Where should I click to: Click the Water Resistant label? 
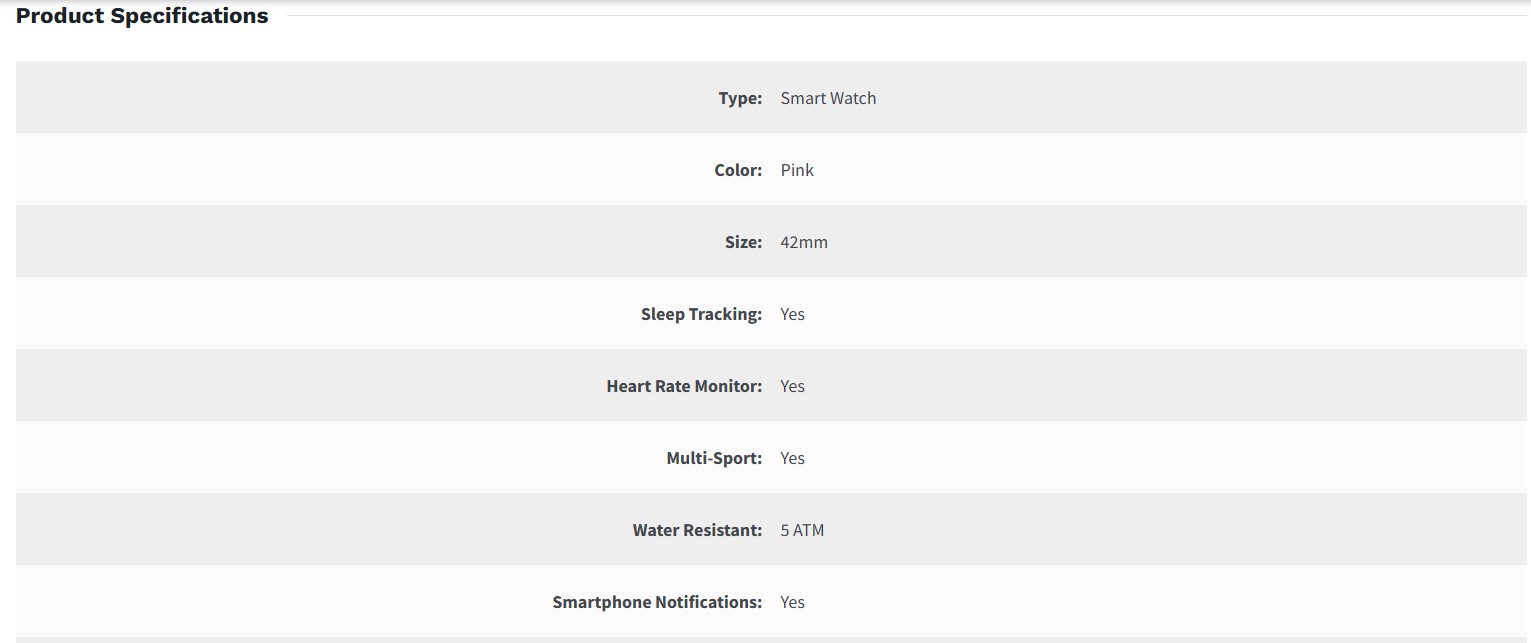tap(697, 530)
